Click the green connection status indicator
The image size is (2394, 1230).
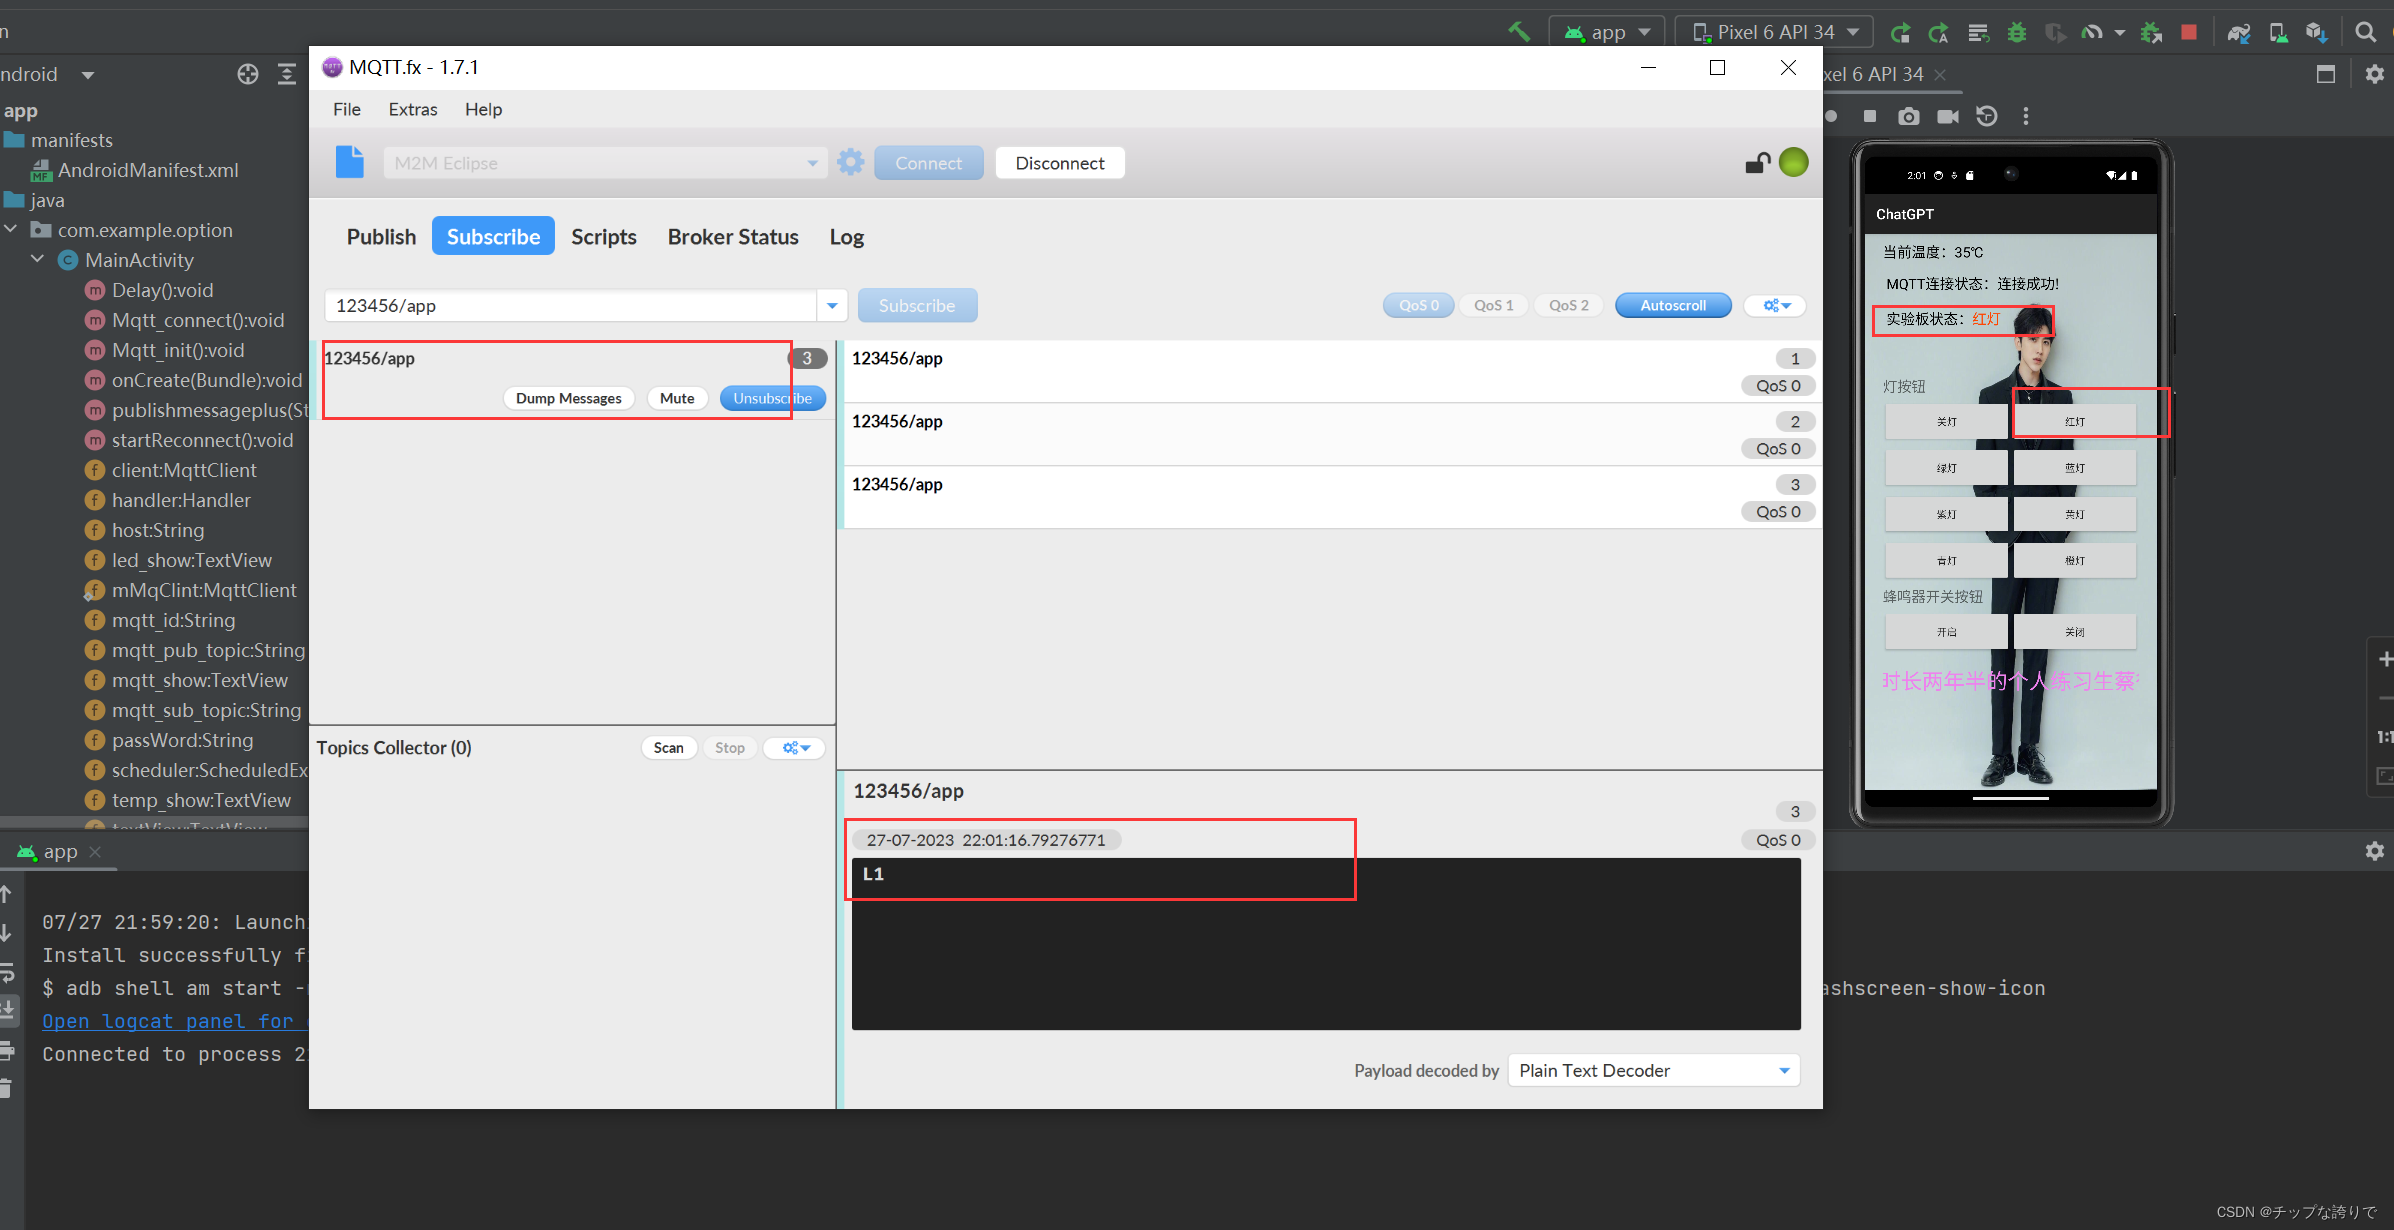[1794, 162]
